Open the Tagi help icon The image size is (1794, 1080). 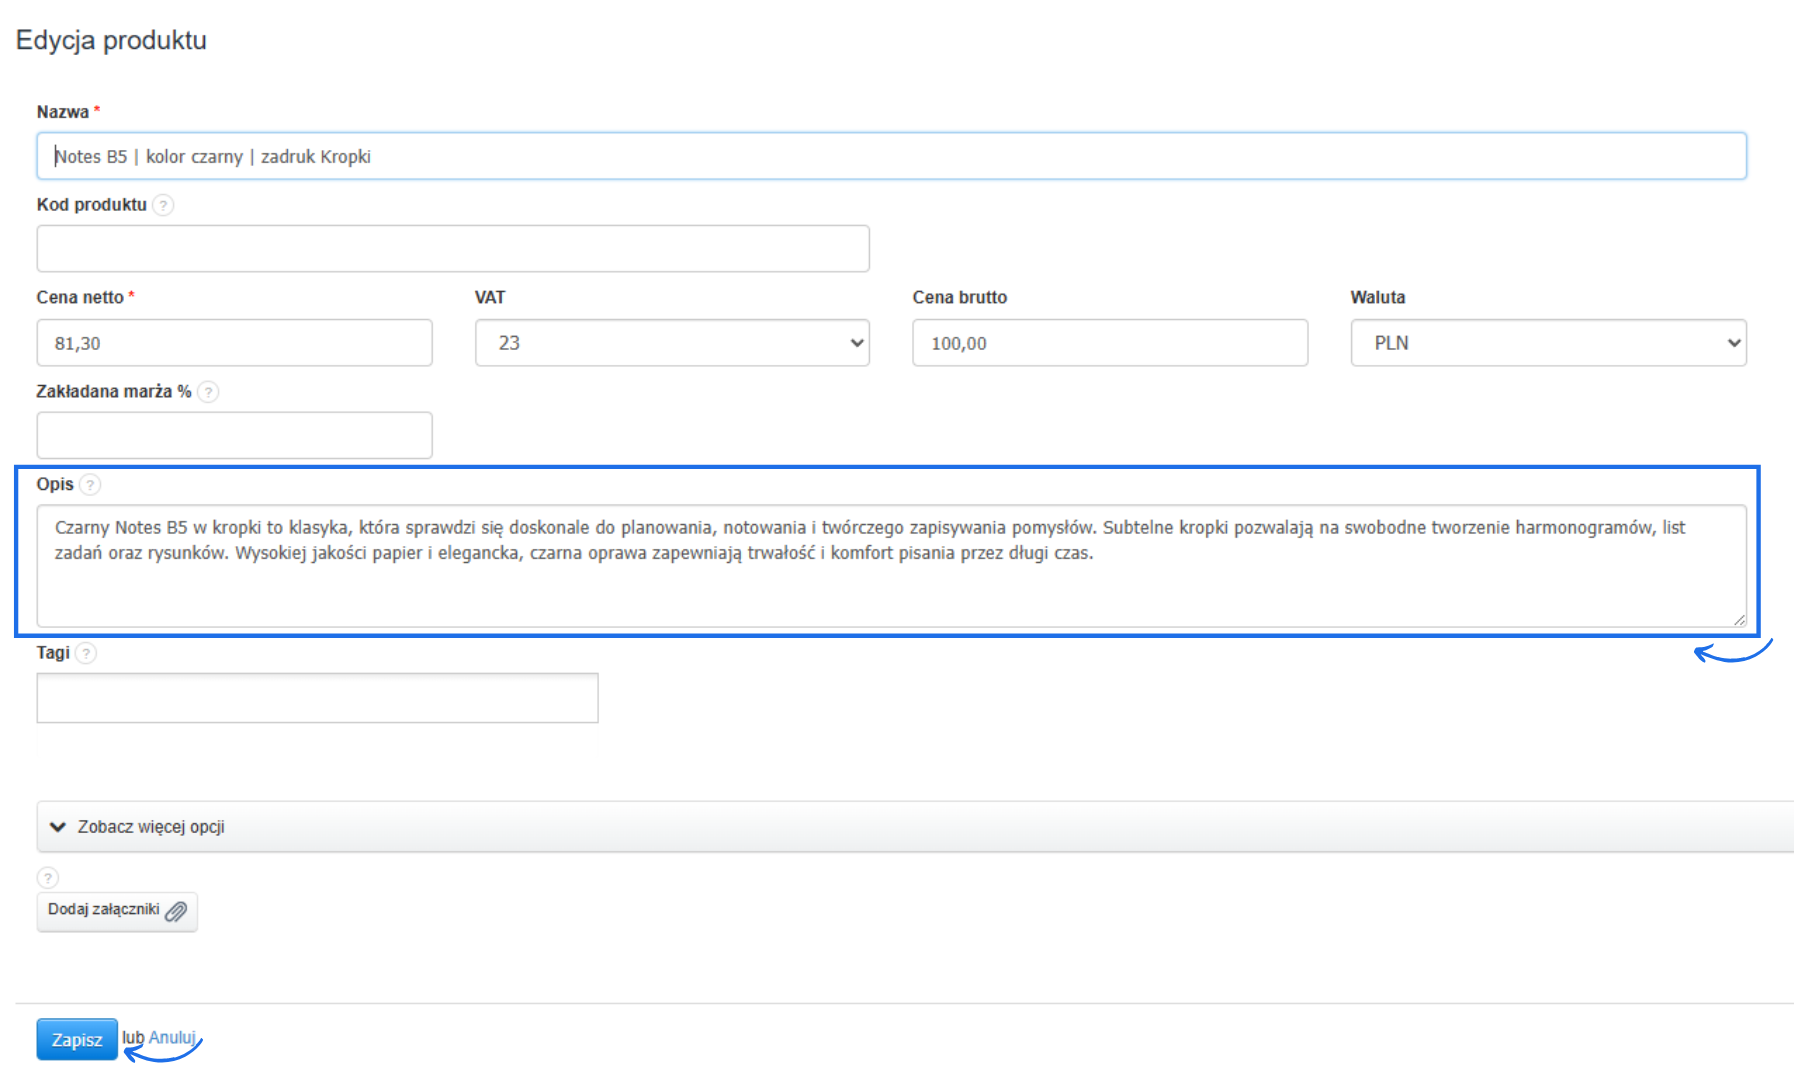pyautogui.click(x=86, y=653)
